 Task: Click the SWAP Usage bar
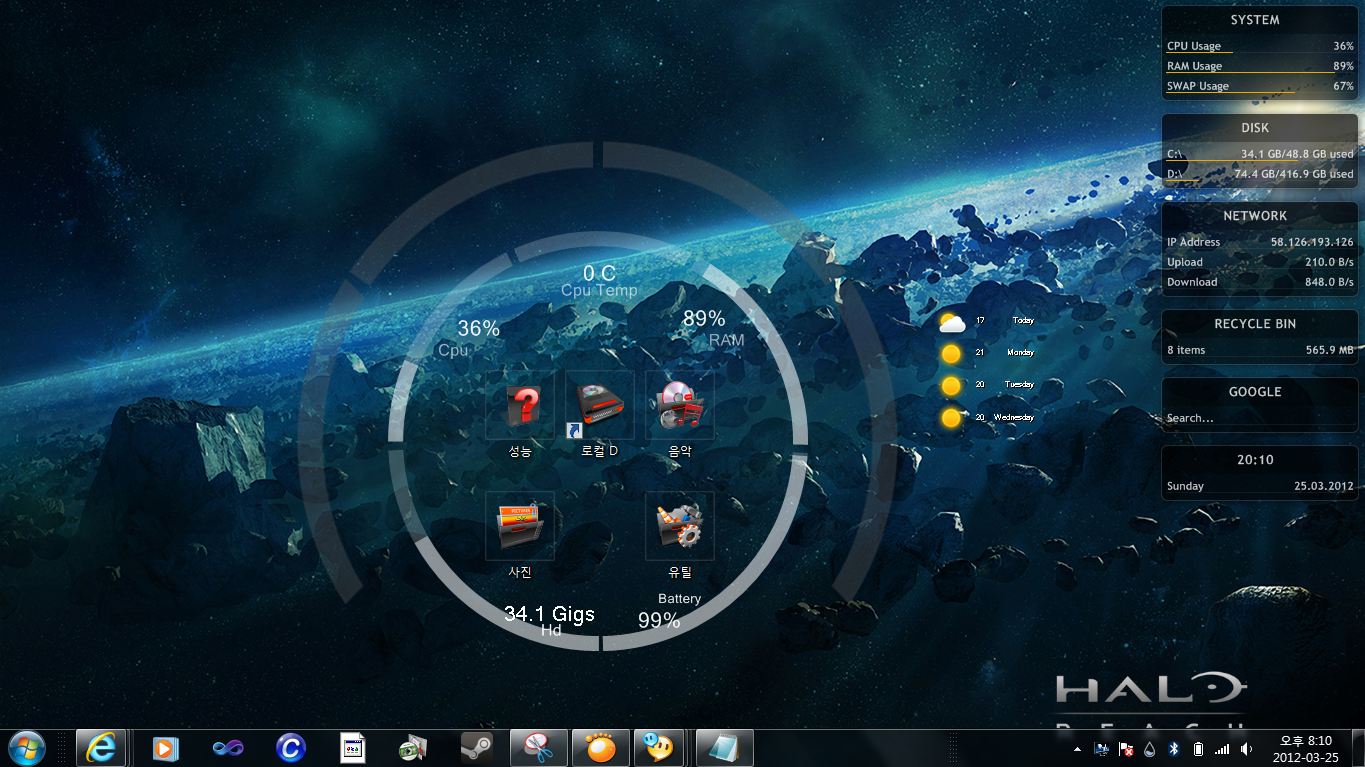coord(1260,86)
